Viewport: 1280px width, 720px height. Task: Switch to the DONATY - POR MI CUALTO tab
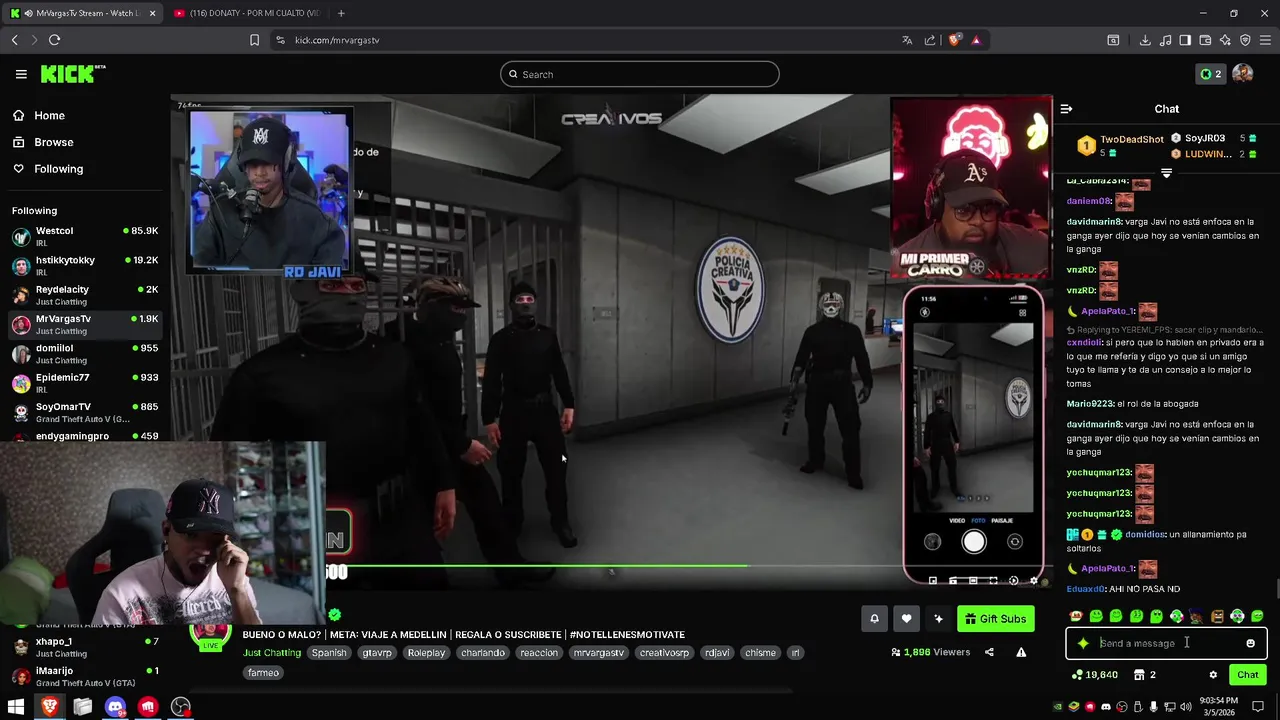click(246, 13)
